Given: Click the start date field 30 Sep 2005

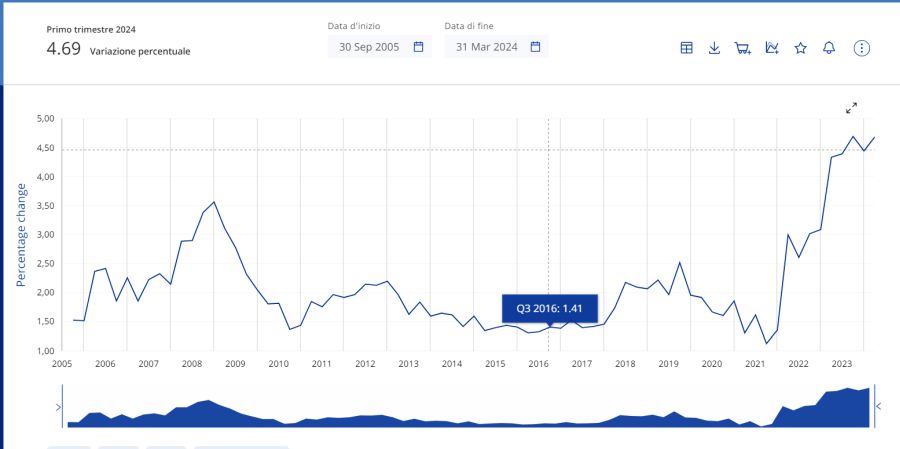Looking at the screenshot, I should click(368, 46).
